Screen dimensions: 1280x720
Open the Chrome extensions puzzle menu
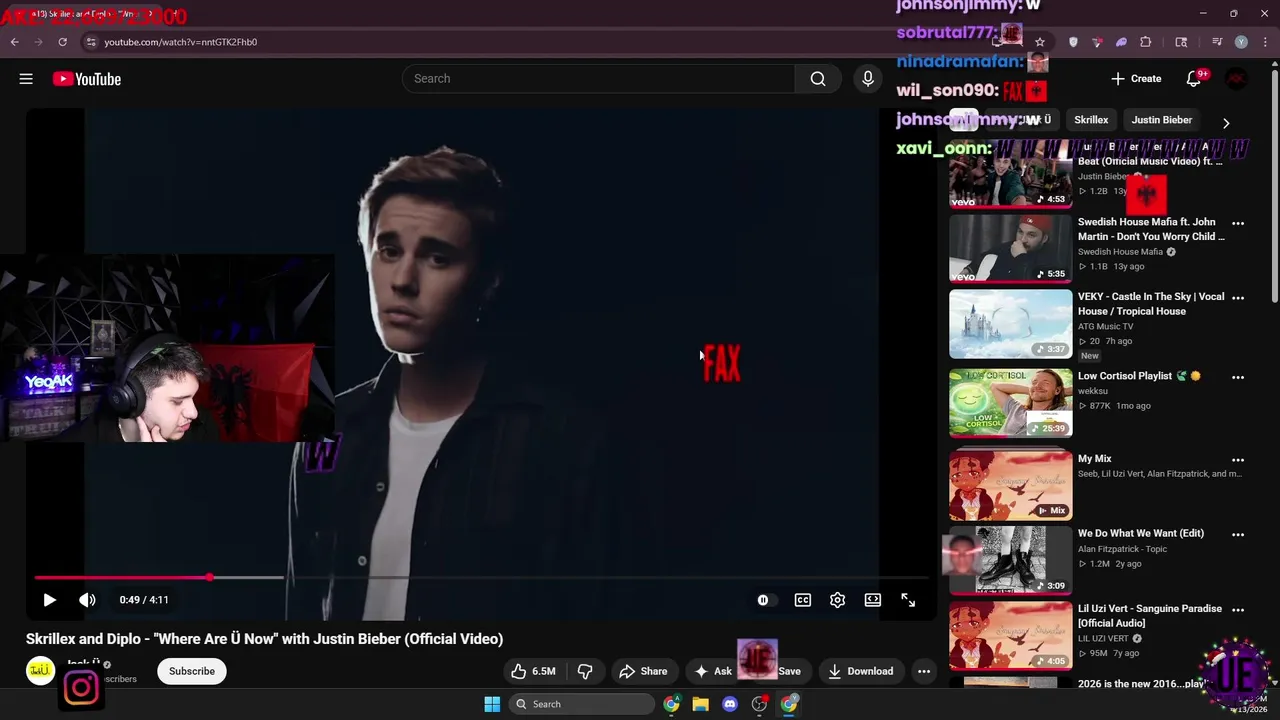pyautogui.click(x=1146, y=42)
